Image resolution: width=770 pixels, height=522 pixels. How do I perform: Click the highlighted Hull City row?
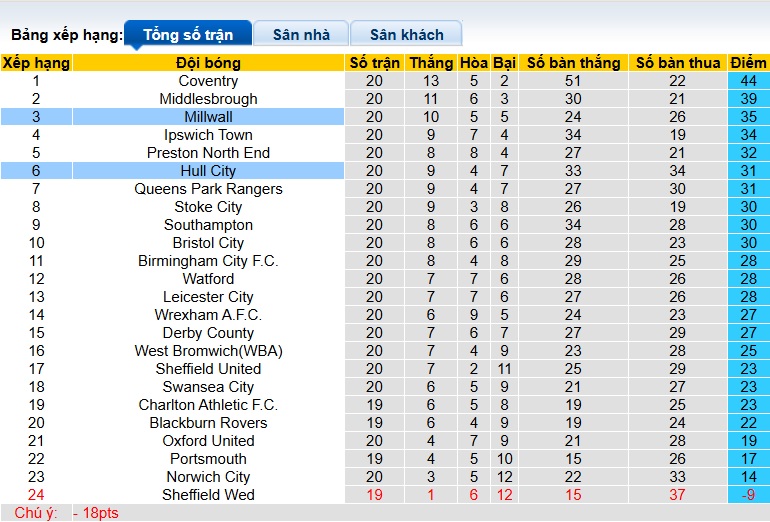[208, 171]
